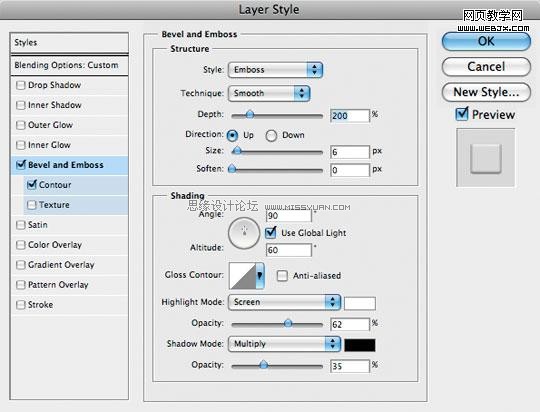Viewport: 540px width, 412px height.
Task: Open the Technique dropdown showing Smooth
Action: 269,93
